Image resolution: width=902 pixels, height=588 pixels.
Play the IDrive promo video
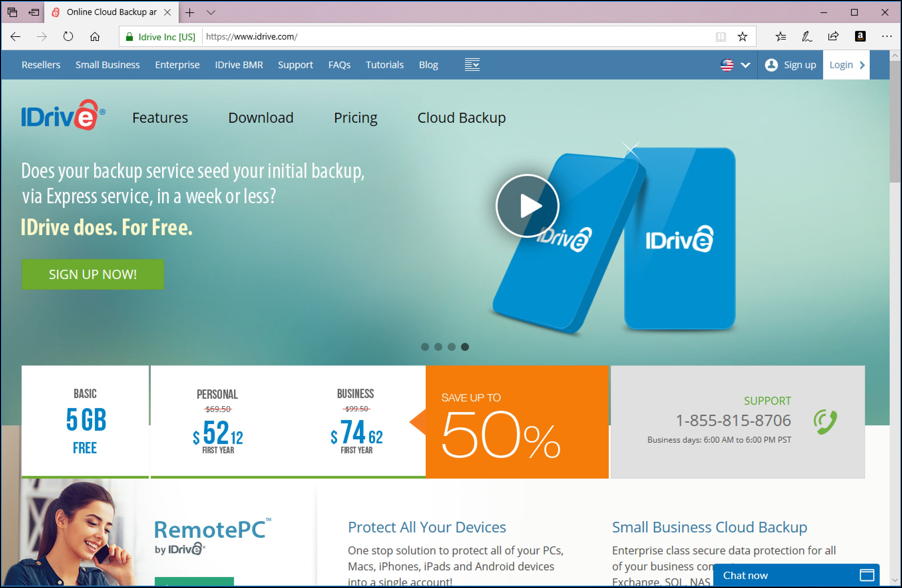528,206
